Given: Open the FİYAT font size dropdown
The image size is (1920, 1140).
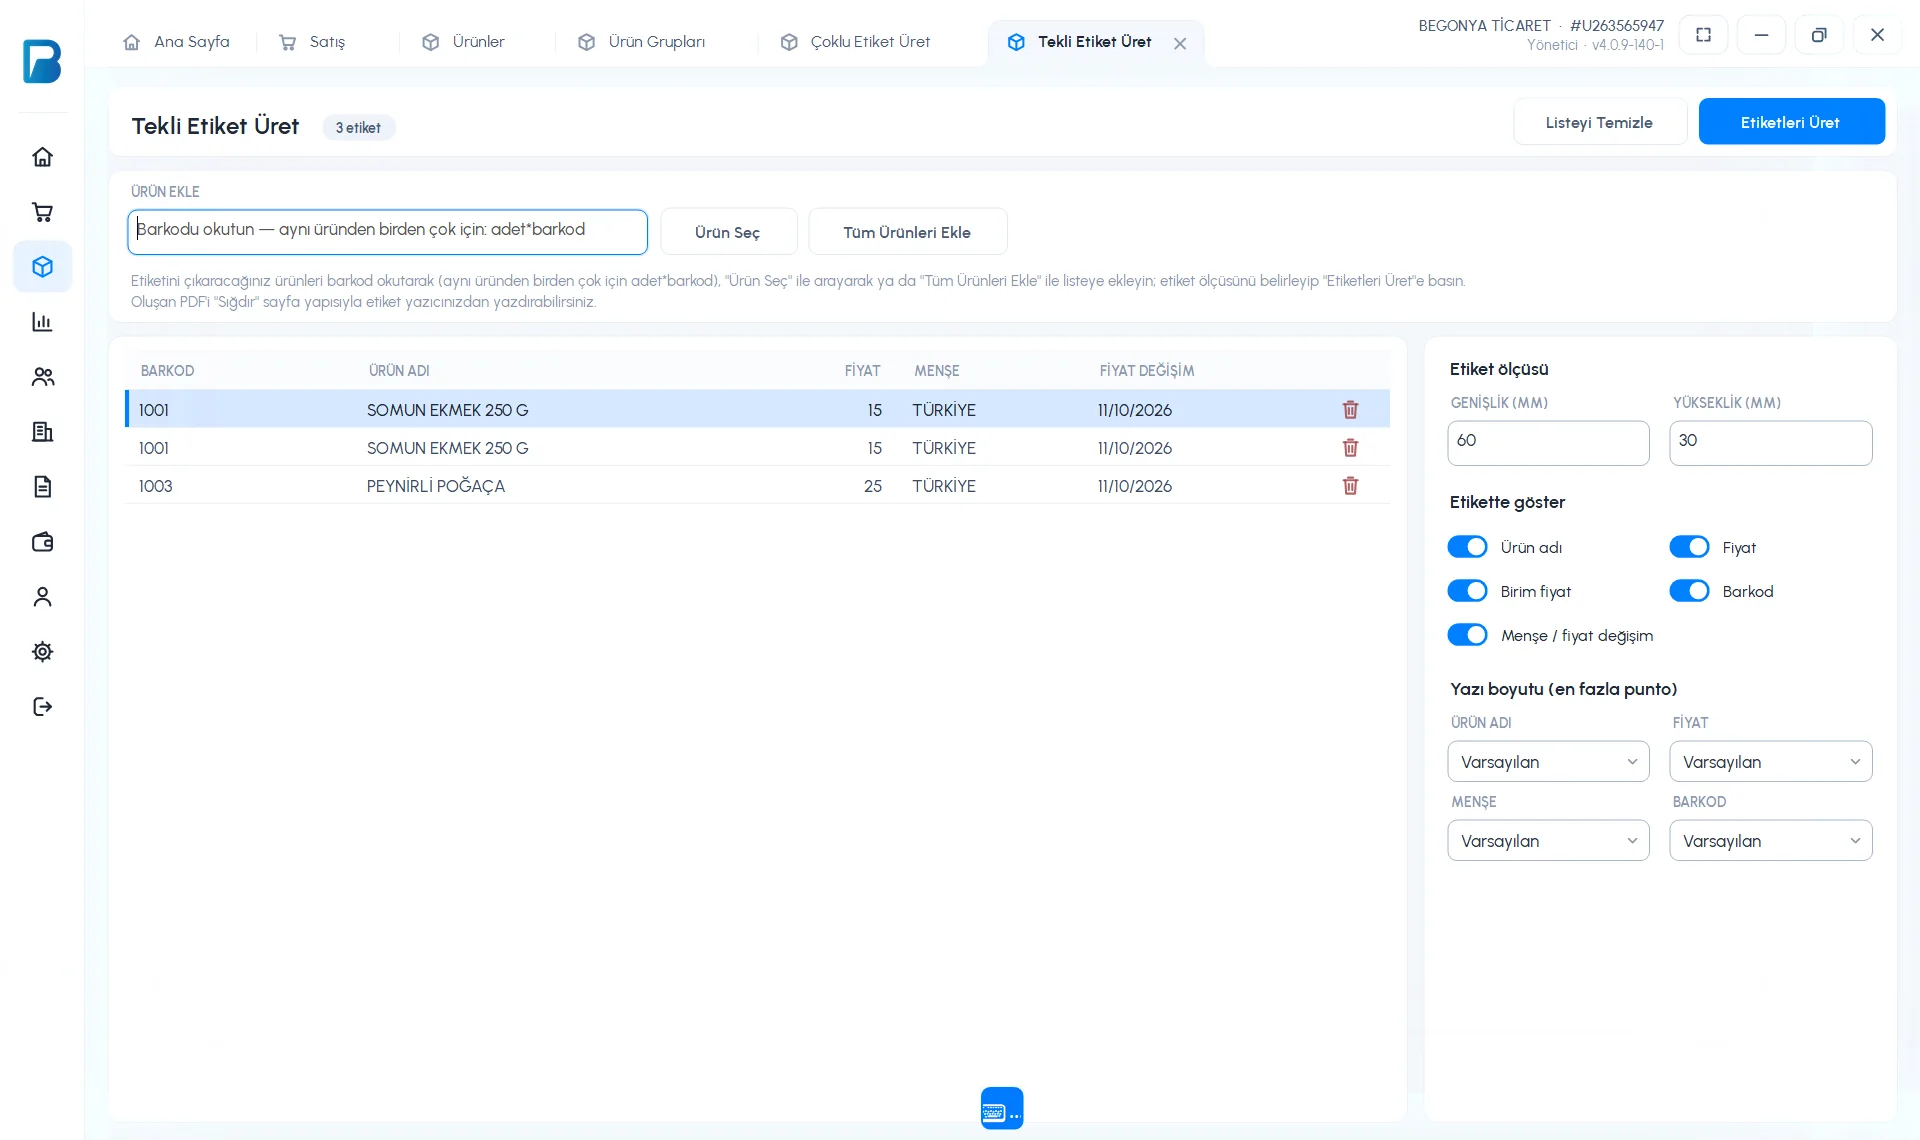Looking at the screenshot, I should 1770,762.
